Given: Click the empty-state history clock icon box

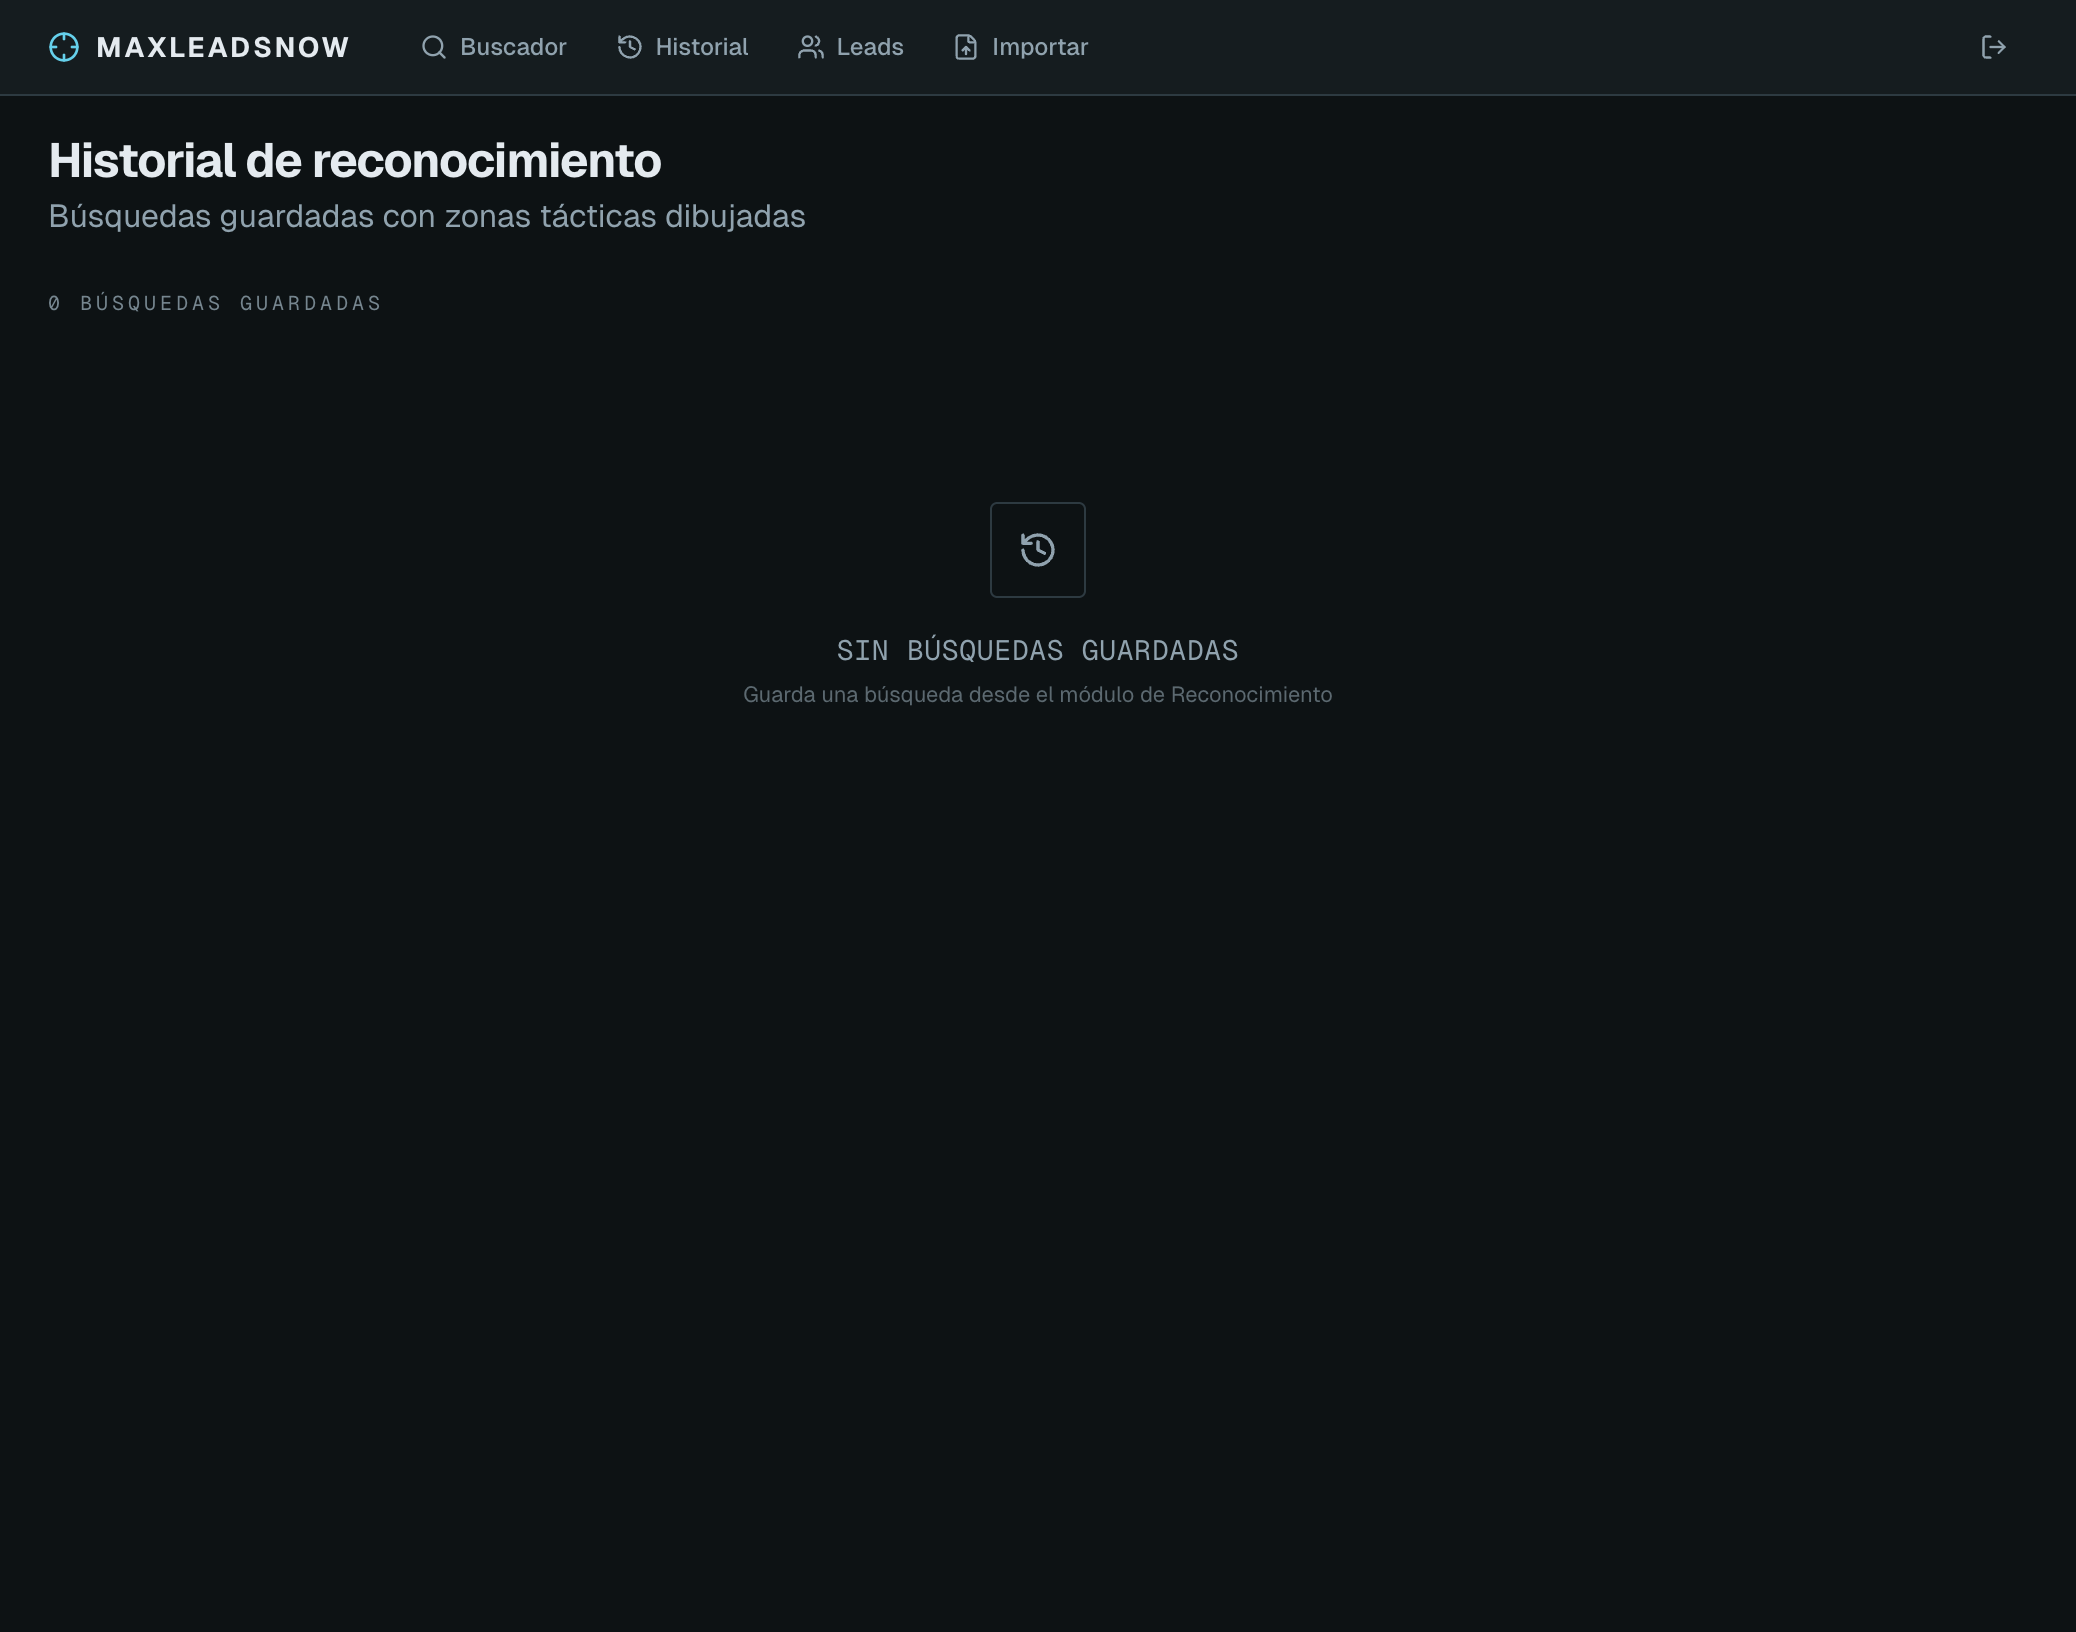Looking at the screenshot, I should click(1037, 550).
